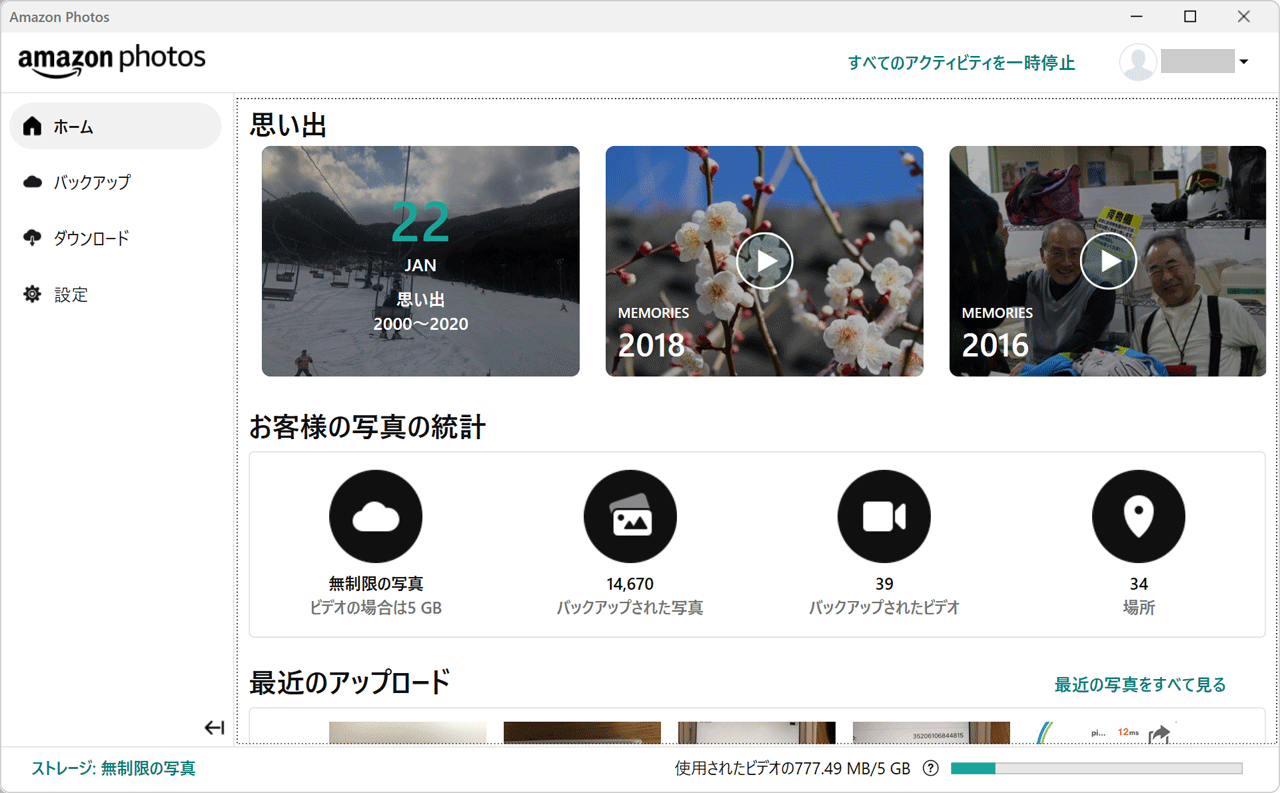1280x793 pixels.
Task: Open the fourth recent upload thumbnail
Action: point(931,733)
